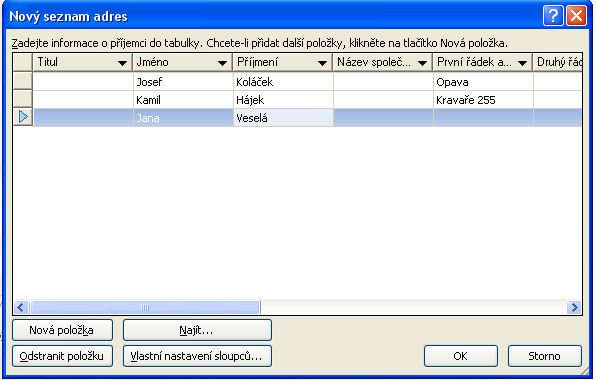The width and height of the screenshot is (596, 380).
Task: Select the cell containing Josef
Action: pos(183,81)
